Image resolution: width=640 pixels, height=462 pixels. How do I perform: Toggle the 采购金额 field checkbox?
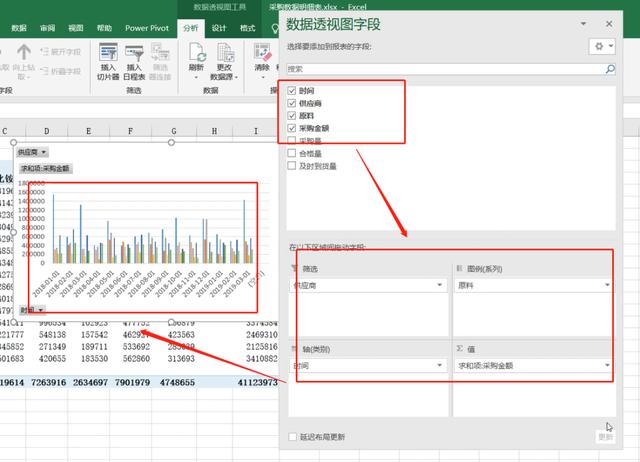(x=291, y=128)
